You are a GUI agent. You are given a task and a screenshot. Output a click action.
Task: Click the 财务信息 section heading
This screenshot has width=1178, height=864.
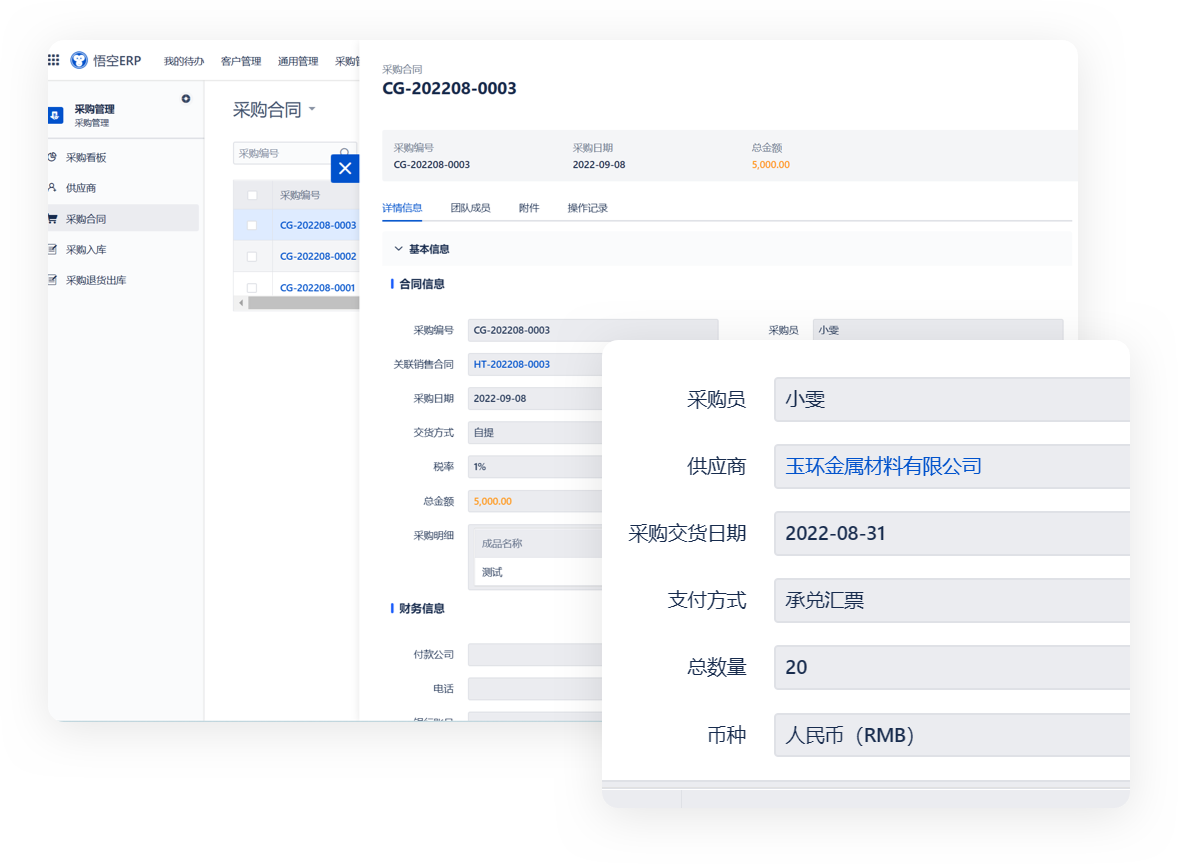pyautogui.click(x=421, y=609)
